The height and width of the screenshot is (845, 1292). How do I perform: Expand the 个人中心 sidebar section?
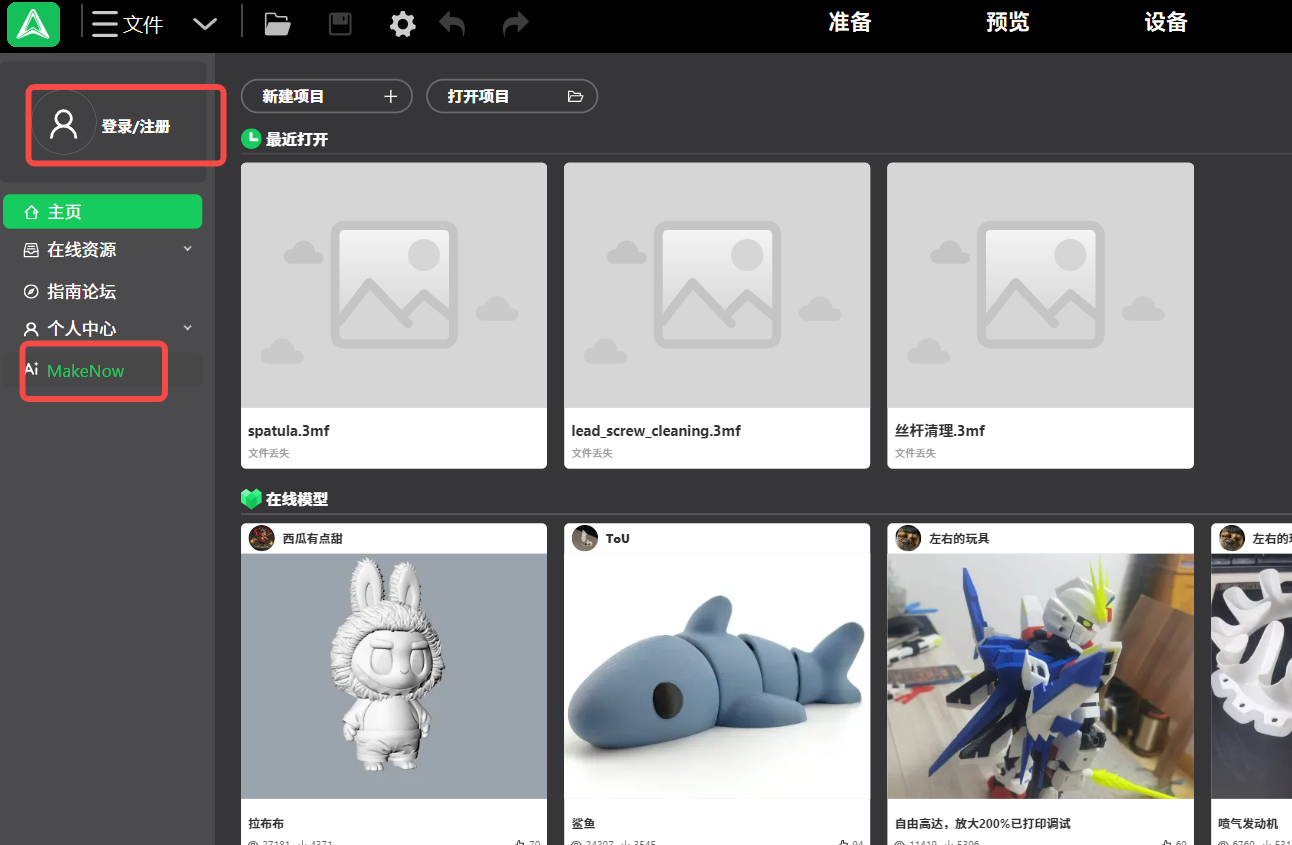[187, 328]
